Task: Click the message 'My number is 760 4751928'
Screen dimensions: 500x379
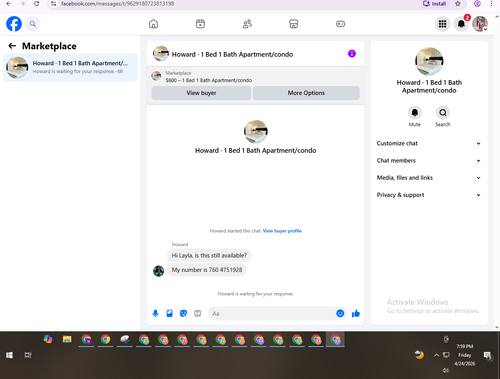Action: (207, 270)
